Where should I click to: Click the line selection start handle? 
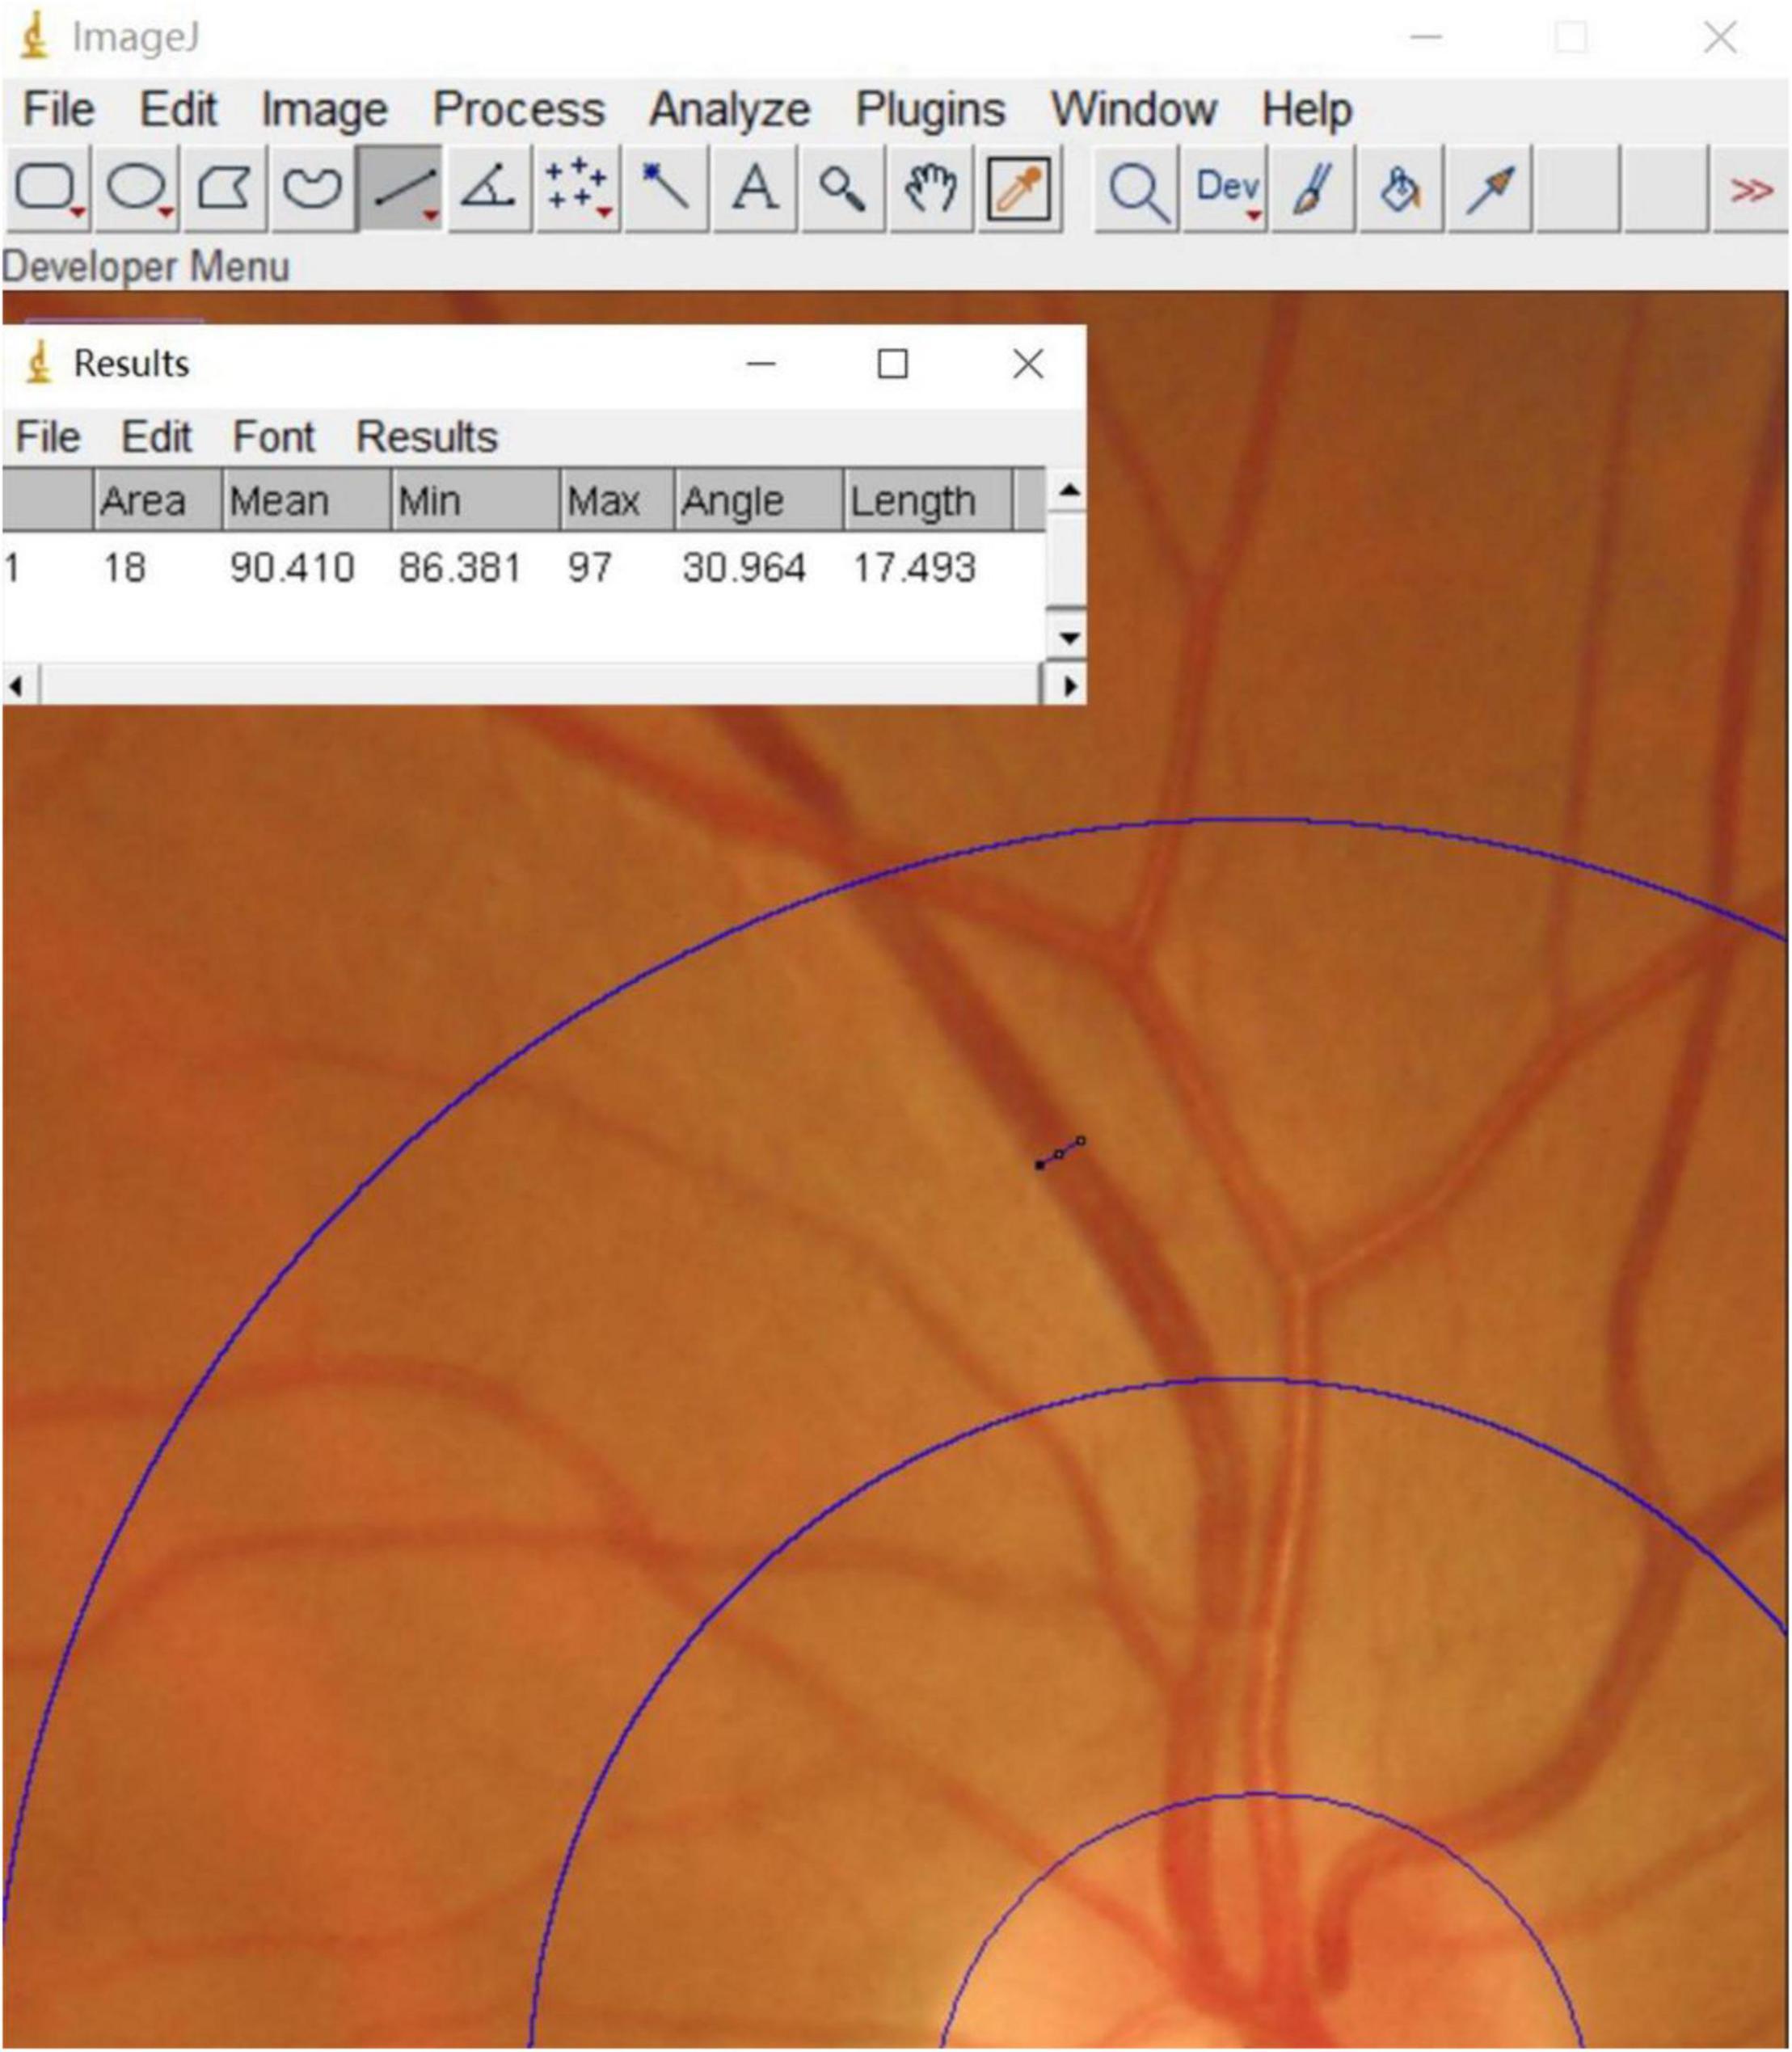click(1040, 1165)
